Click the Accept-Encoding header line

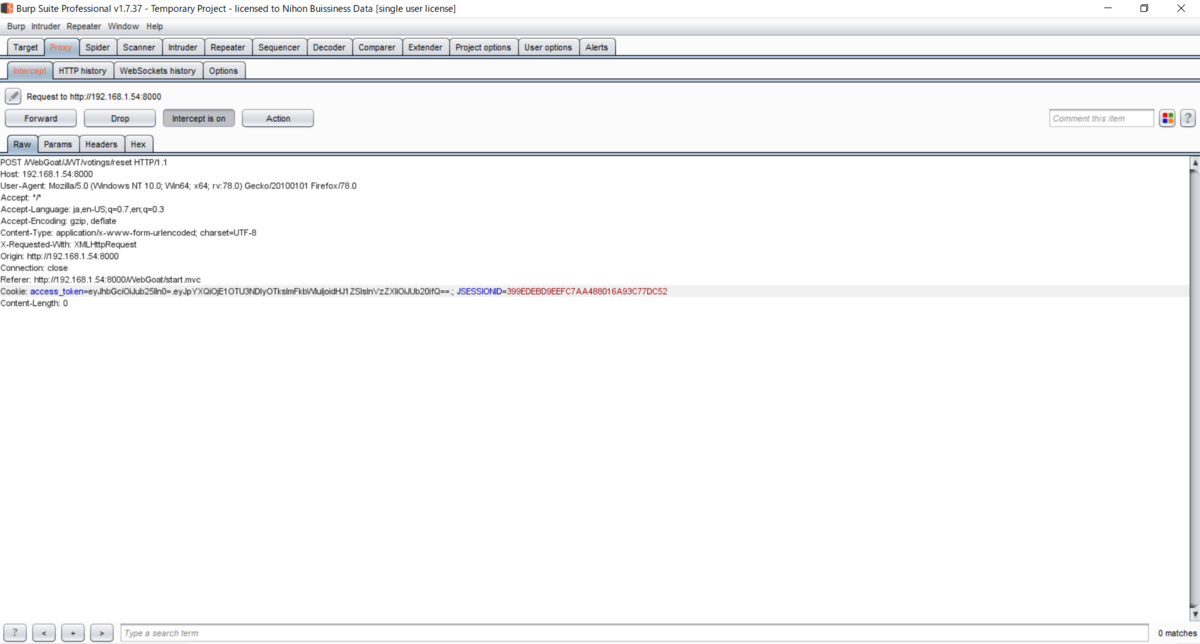[x=58, y=221]
